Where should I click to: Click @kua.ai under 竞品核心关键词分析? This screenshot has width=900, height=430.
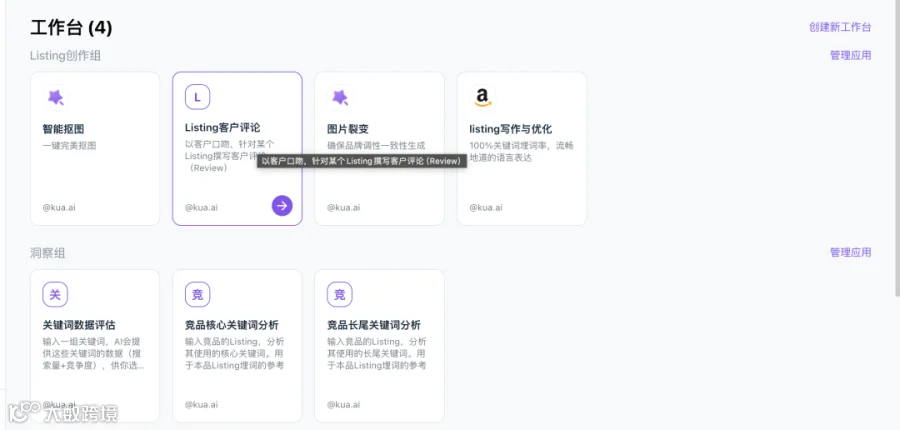[x=201, y=404]
